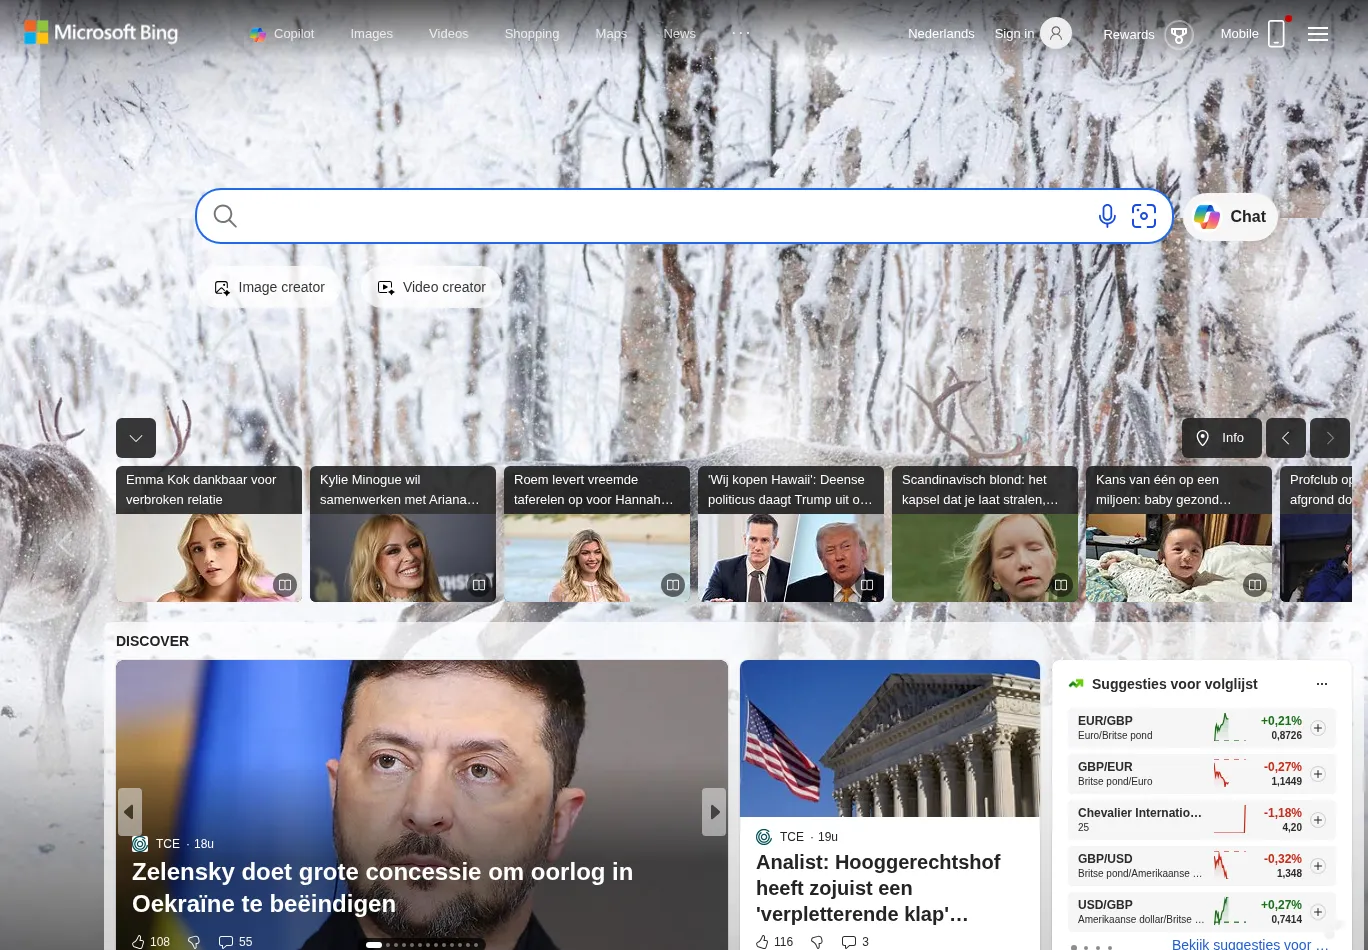Image resolution: width=1368 pixels, height=950 pixels.
Task: Expand the more navigation items ellipsis
Action: tap(740, 33)
